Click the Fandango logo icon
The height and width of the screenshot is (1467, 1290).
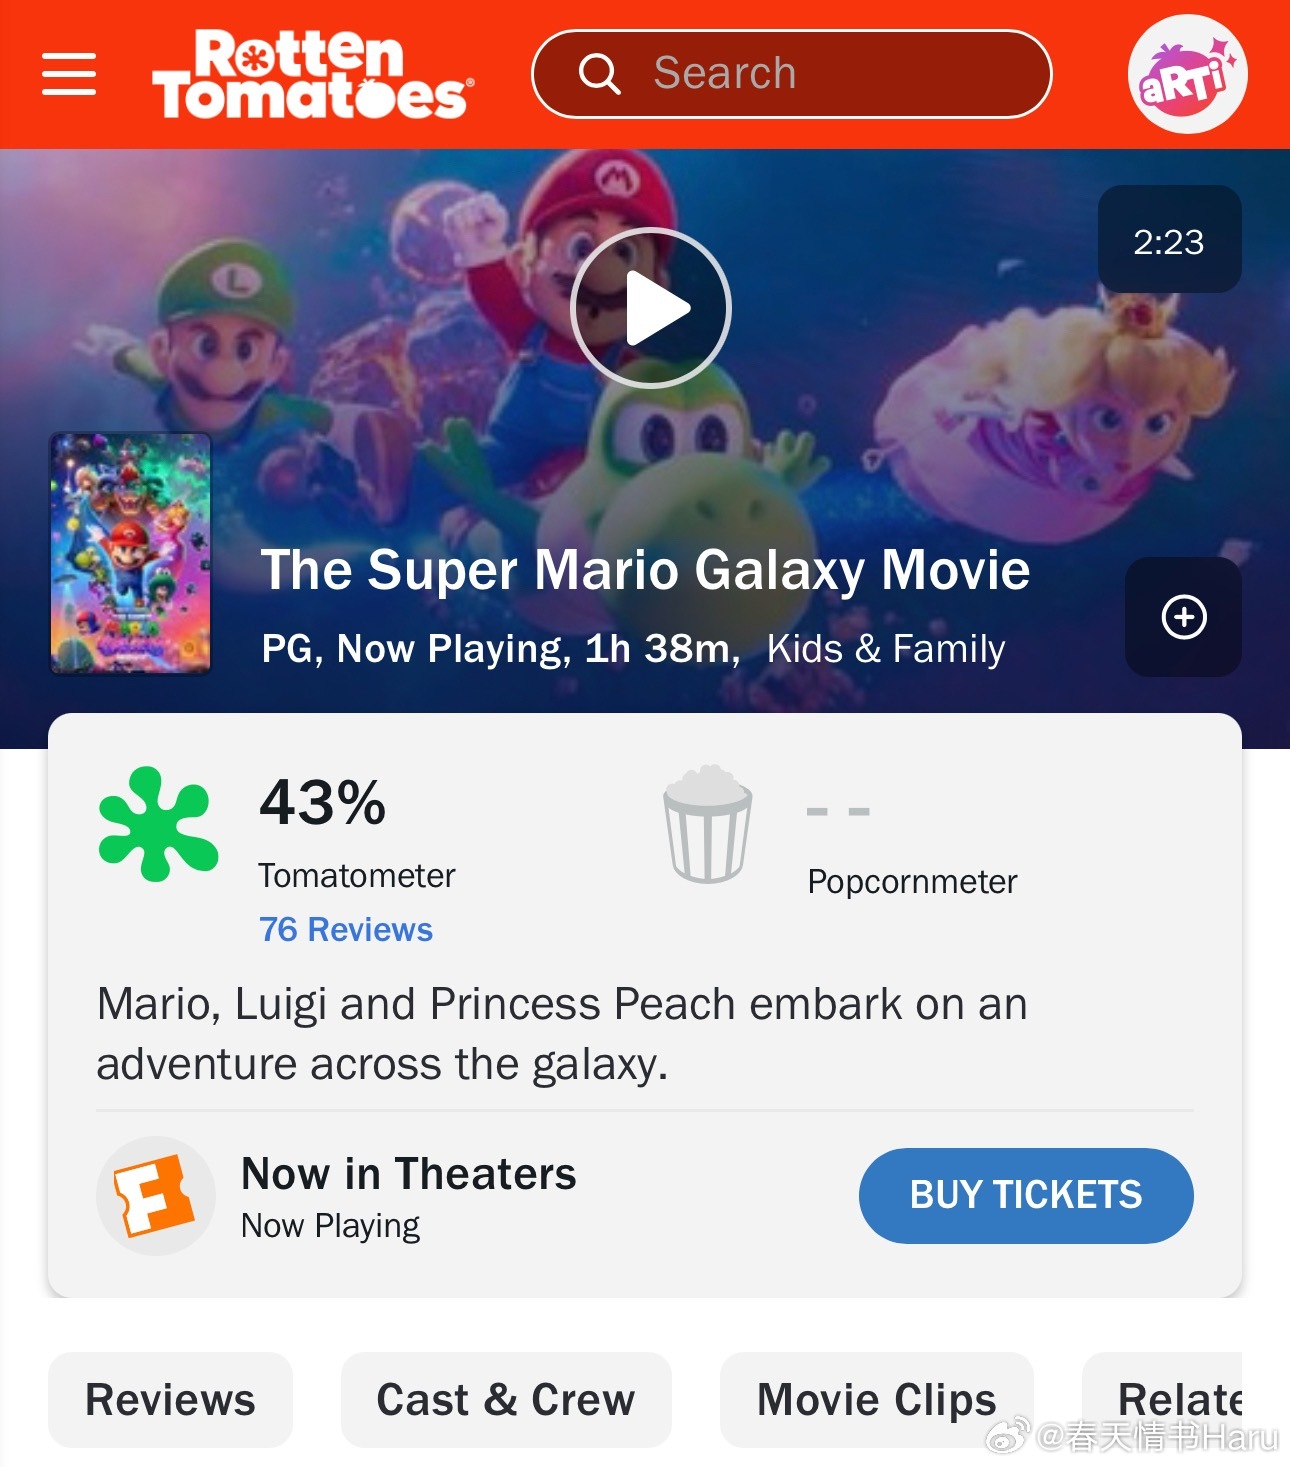pyautogui.click(x=155, y=1195)
